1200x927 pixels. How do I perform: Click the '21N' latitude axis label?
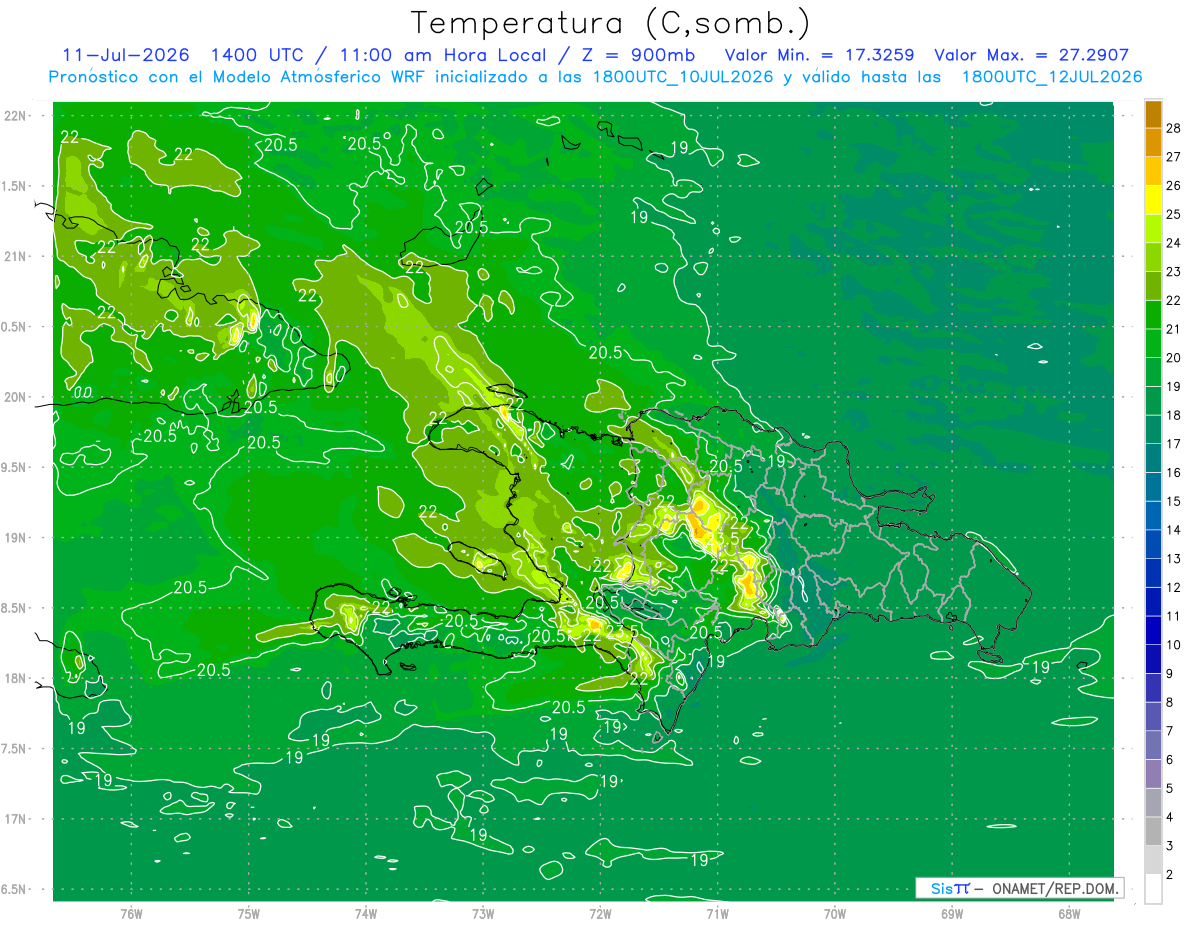coord(16,257)
